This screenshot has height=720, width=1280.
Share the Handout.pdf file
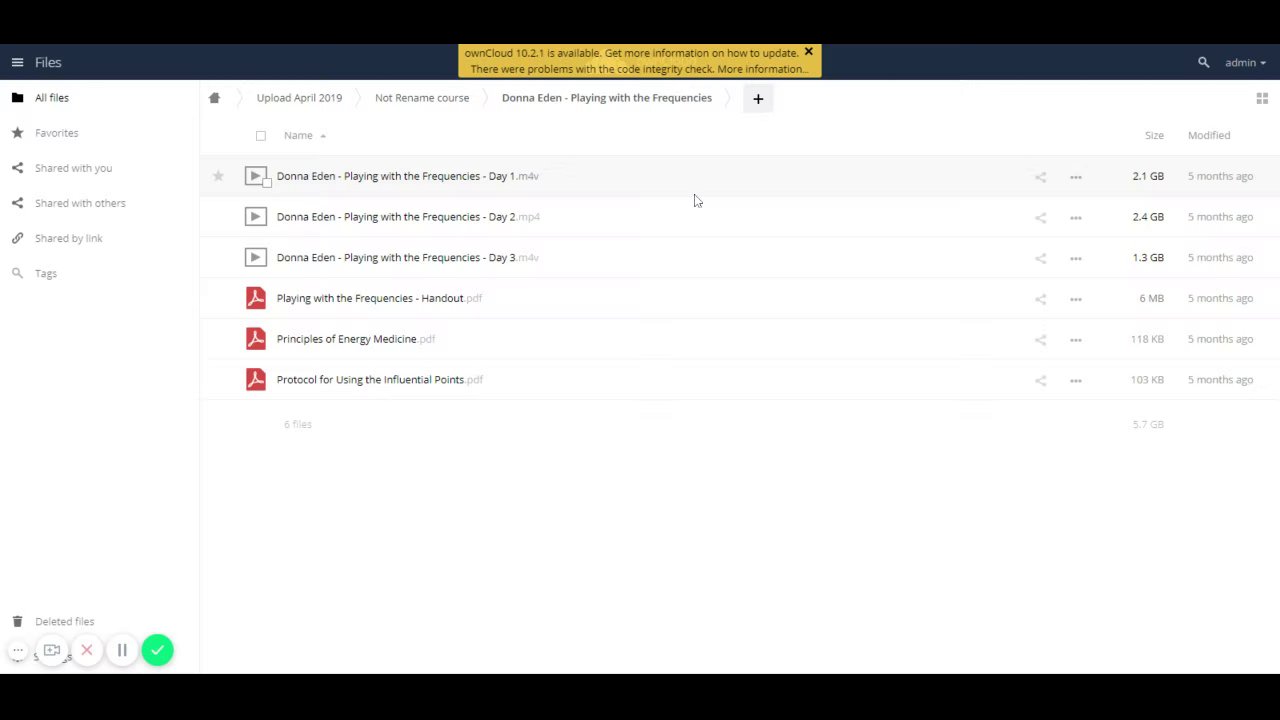pos(1040,299)
